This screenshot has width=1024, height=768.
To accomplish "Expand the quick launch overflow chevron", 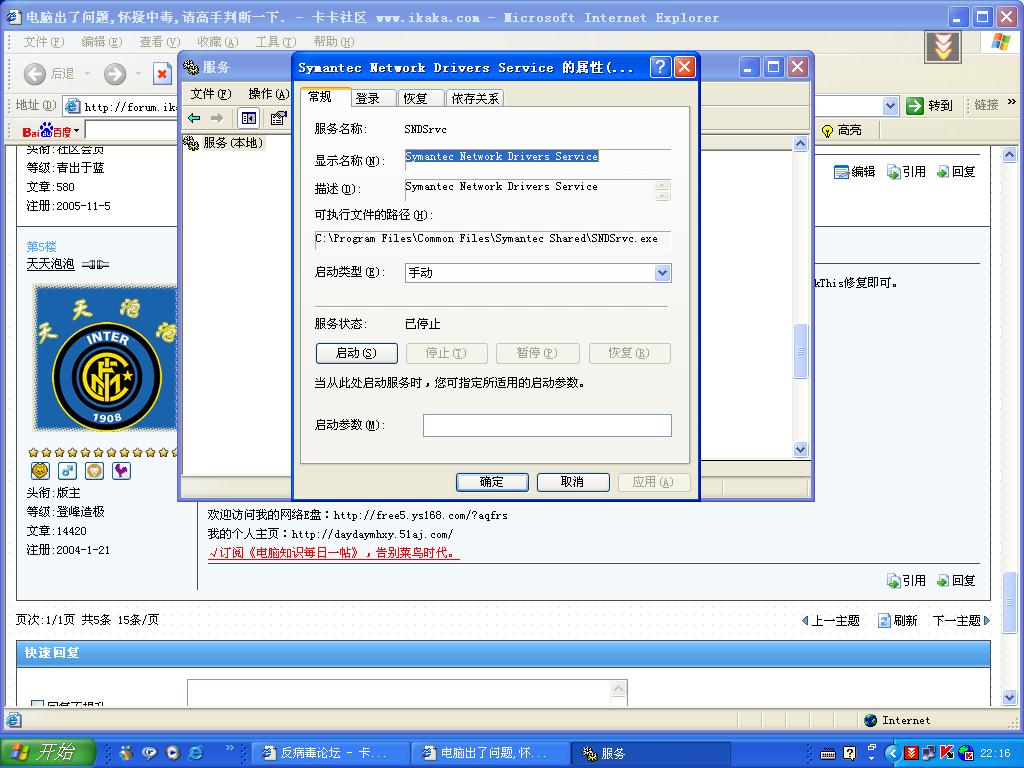I will tap(229, 748).
